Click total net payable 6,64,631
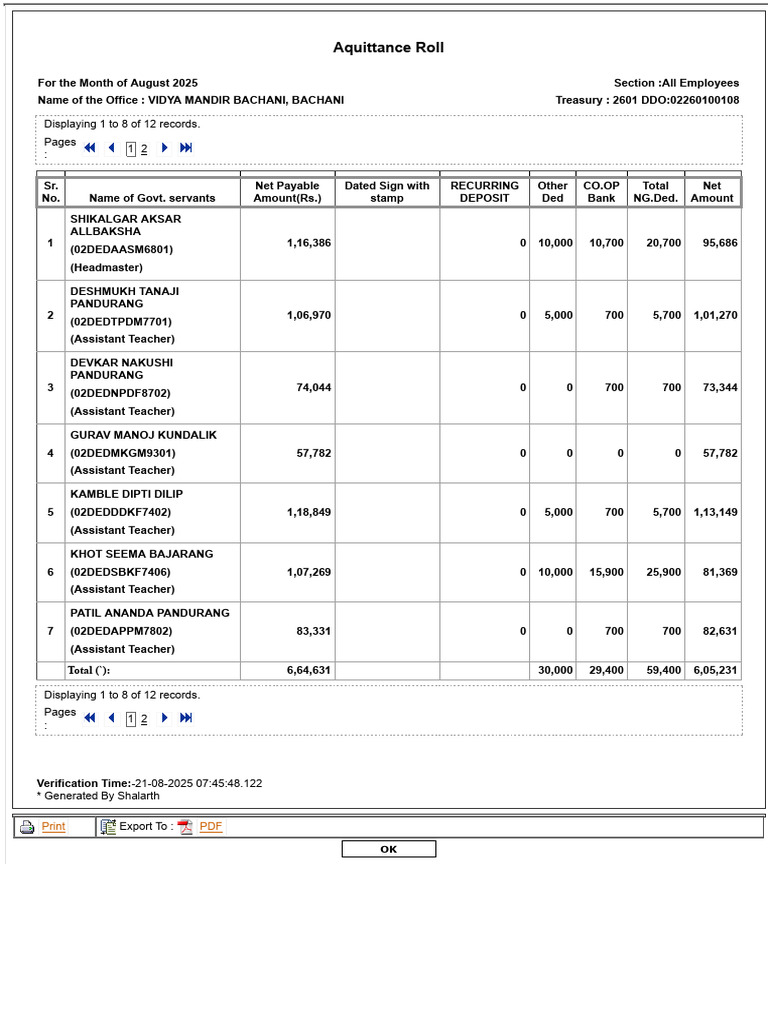This screenshot has width=768, height=1024. (309, 671)
